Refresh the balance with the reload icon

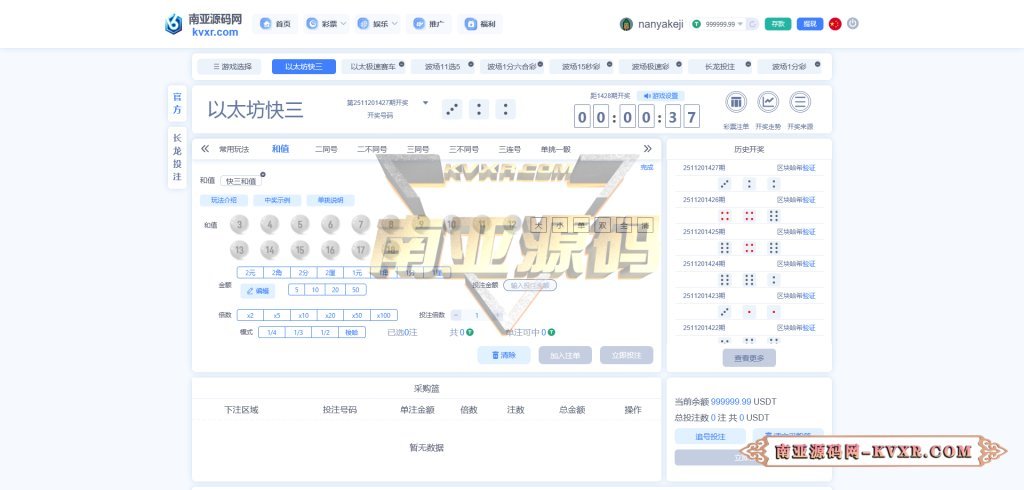752,24
